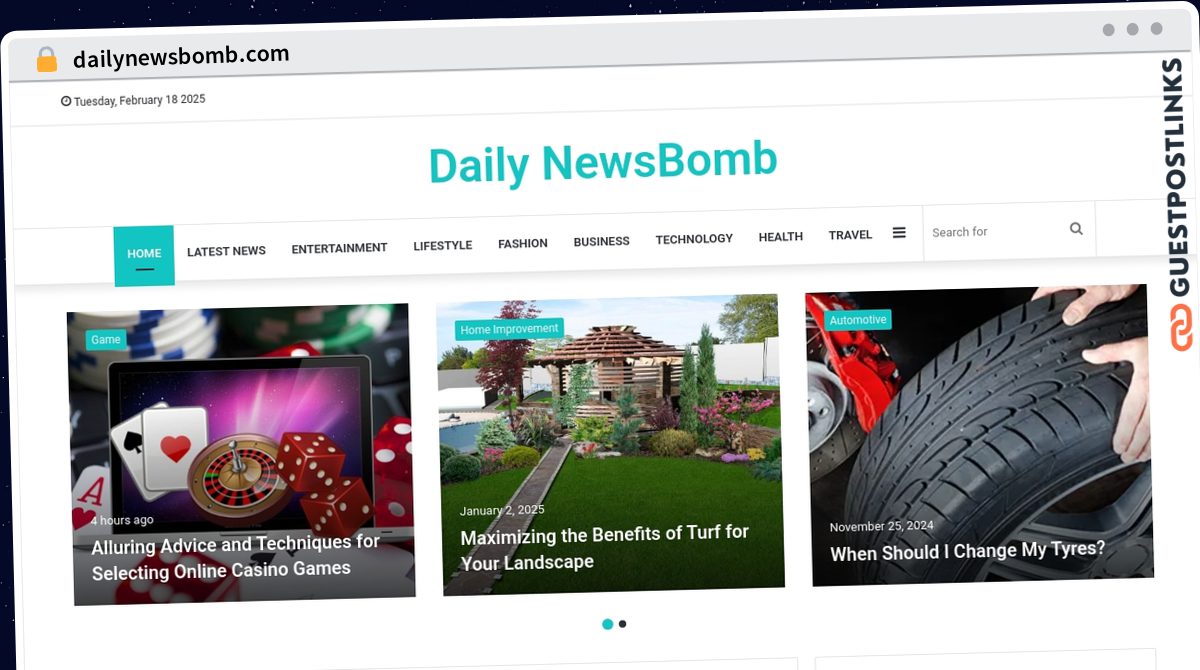Screen dimensions: 1200x670
Task: Click the Automotive category tag
Action: coord(858,320)
